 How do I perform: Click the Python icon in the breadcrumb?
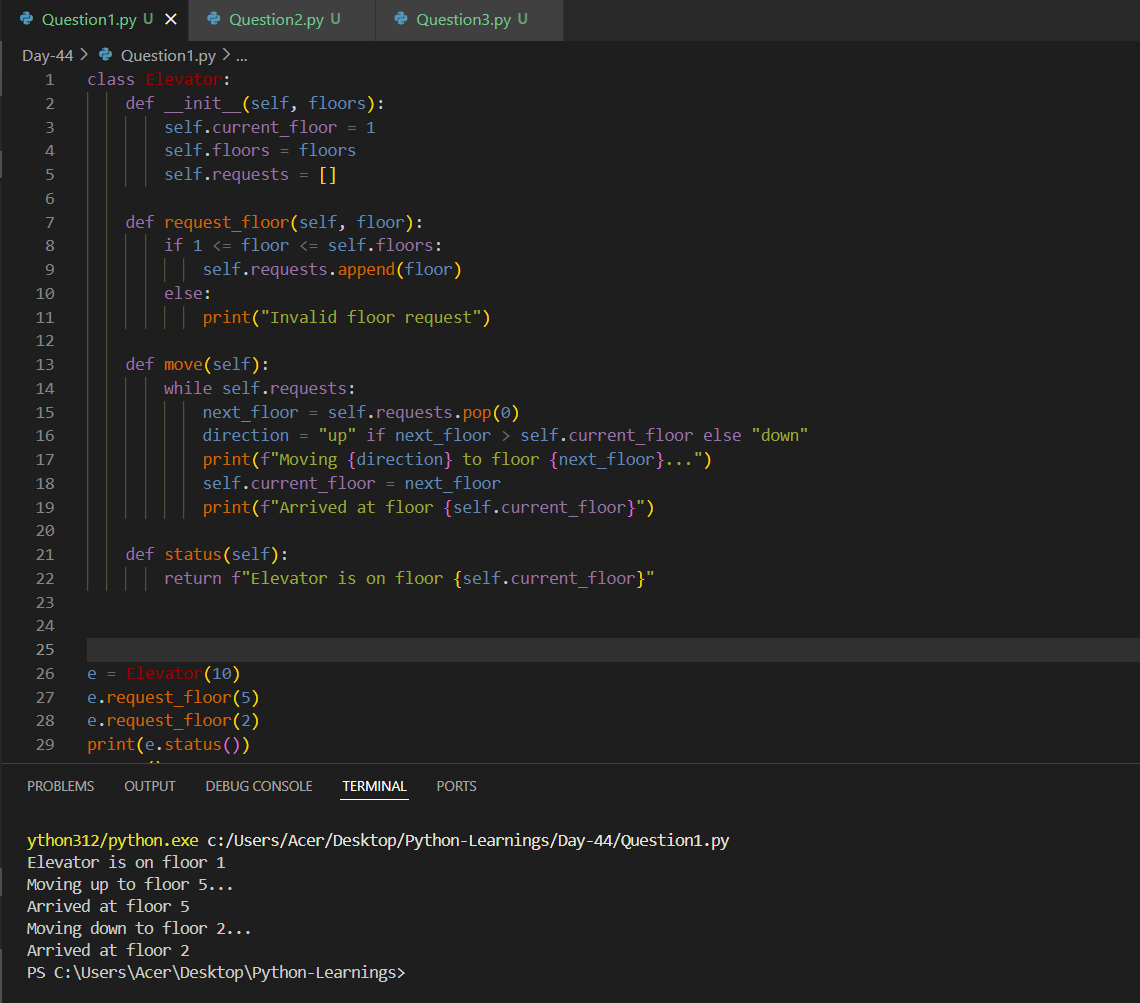pos(105,55)
